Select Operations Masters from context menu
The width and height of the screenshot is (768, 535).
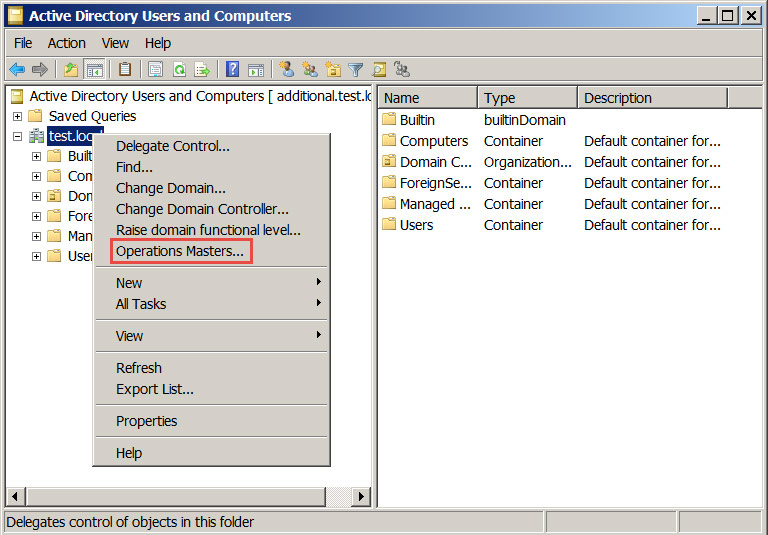click(179, 251)
